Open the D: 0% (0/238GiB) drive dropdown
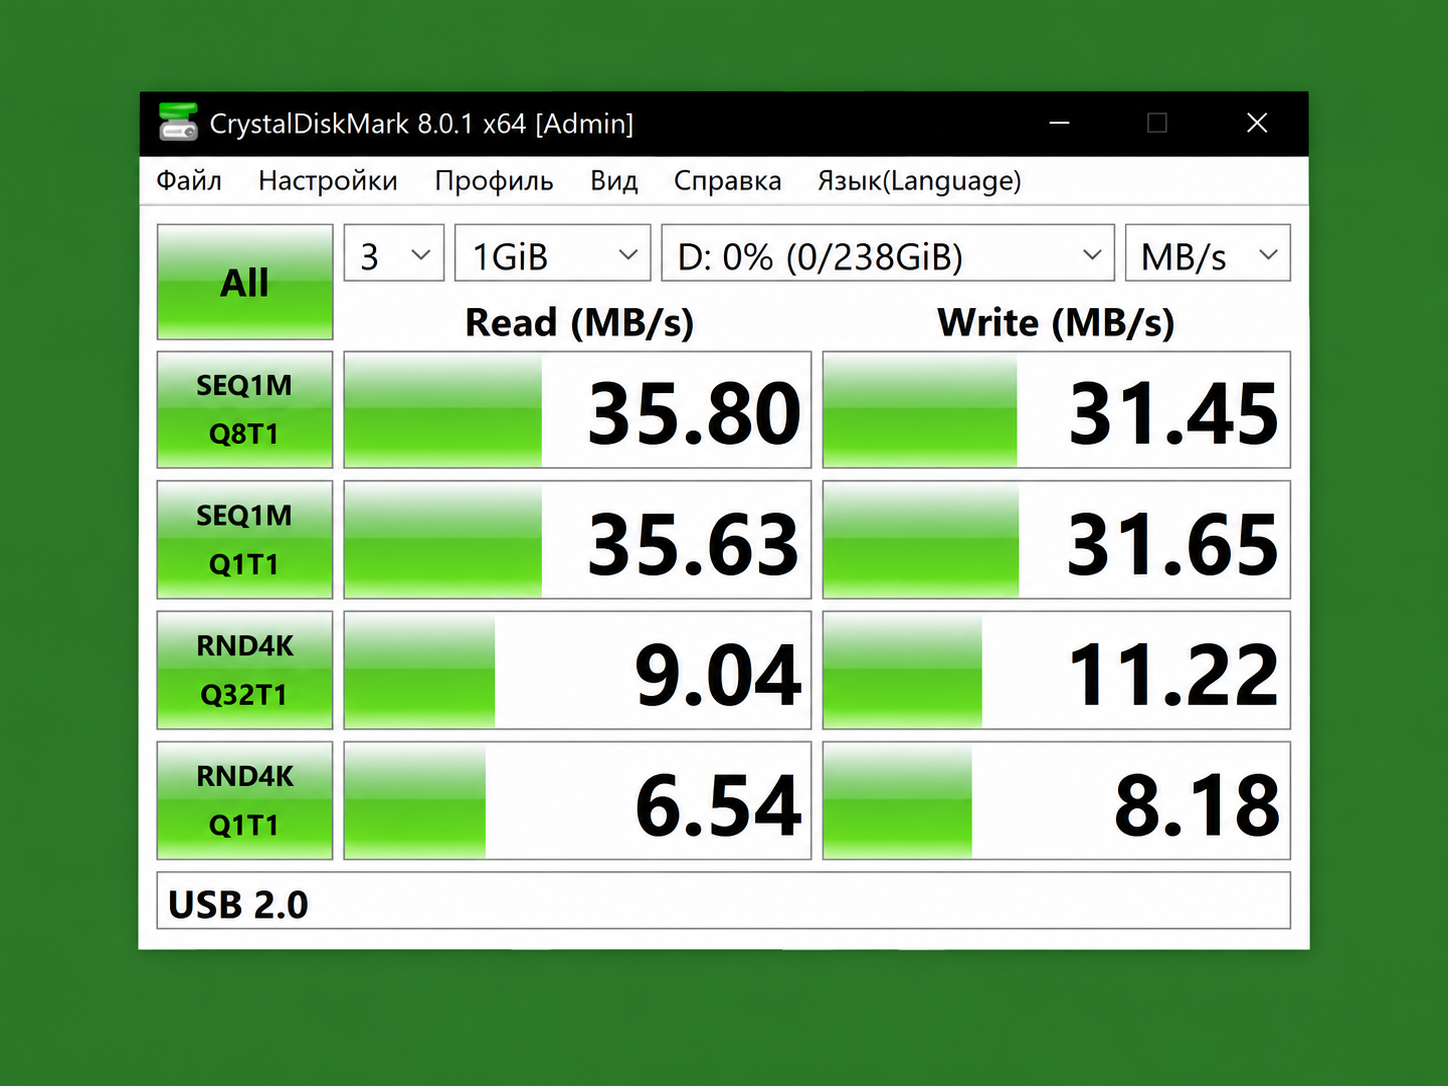 (x=888, y=253)
